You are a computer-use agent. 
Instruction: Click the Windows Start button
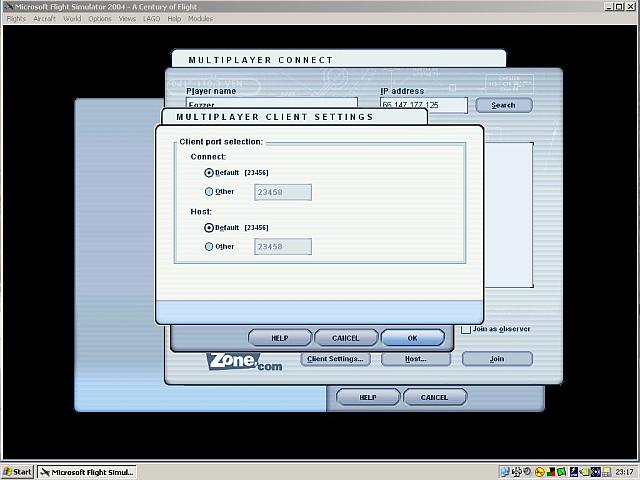pyautogui.click(x=17, y=472)
